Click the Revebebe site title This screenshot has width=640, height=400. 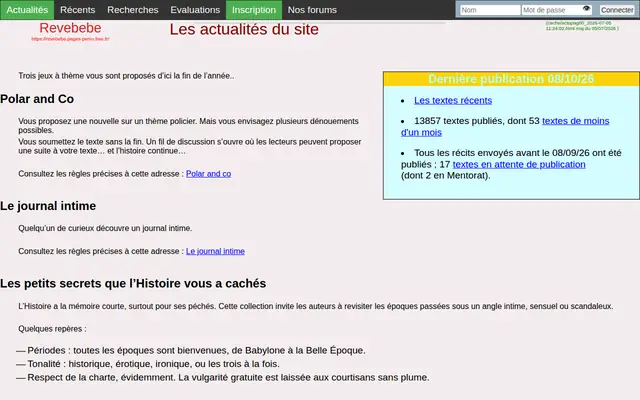pyautogui.click(x=70, y=28)
